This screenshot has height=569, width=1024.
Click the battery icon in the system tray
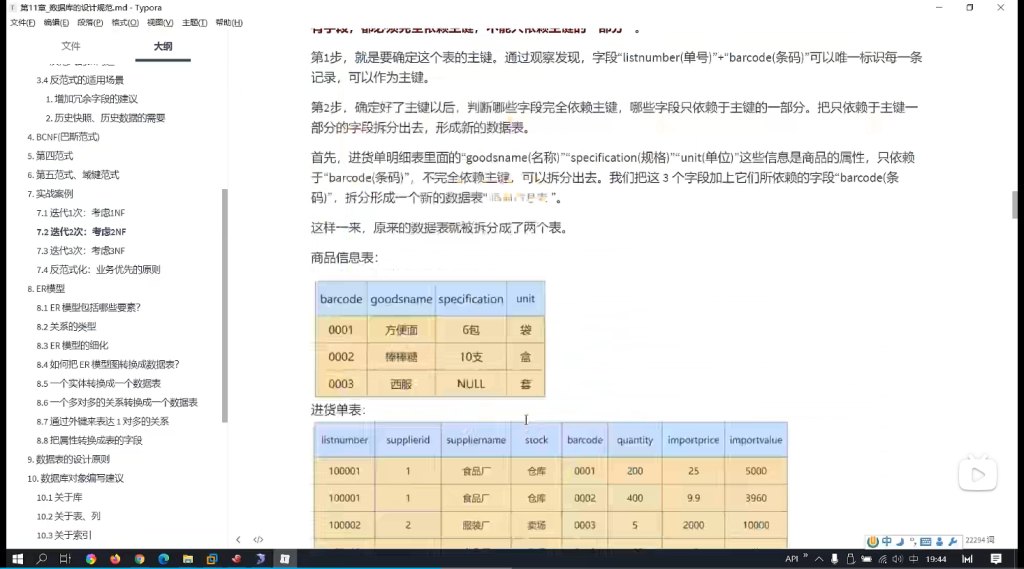point(867,559)
